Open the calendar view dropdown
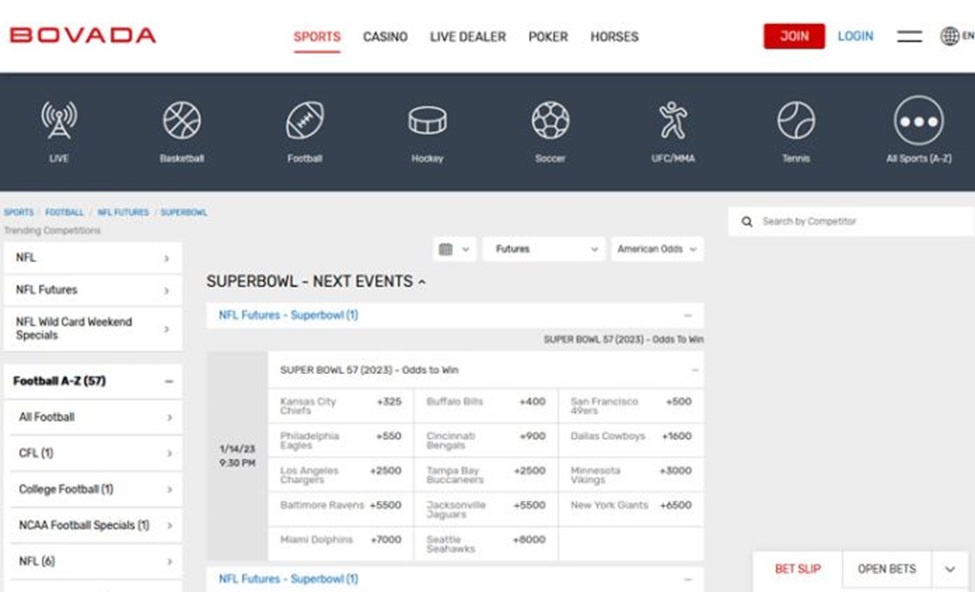The width and height of the screenshot is (975, 592). (x=454, y=249)
